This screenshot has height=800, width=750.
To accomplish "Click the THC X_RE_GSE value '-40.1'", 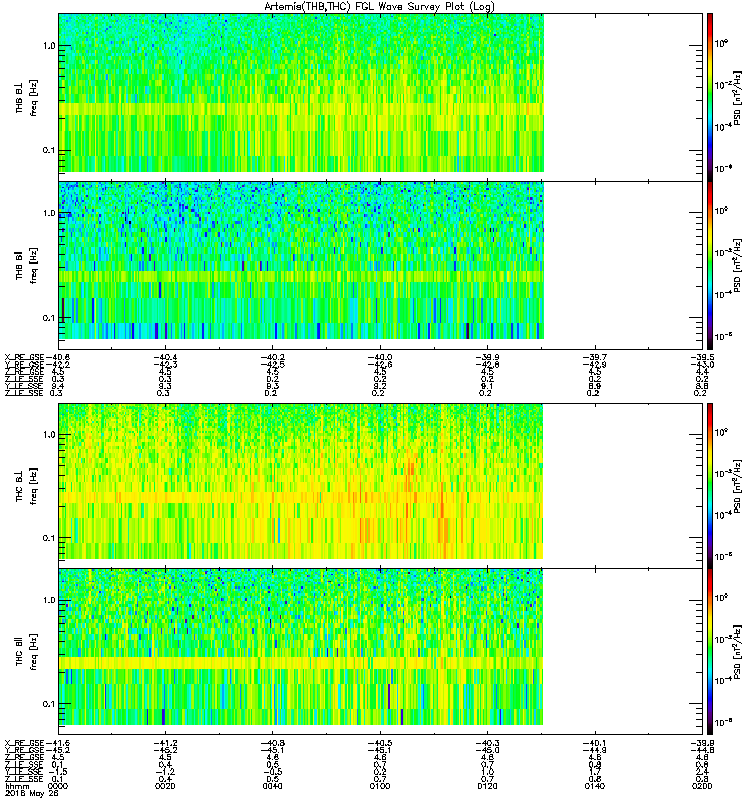I will pyautogui.click(x=595, y=743).
